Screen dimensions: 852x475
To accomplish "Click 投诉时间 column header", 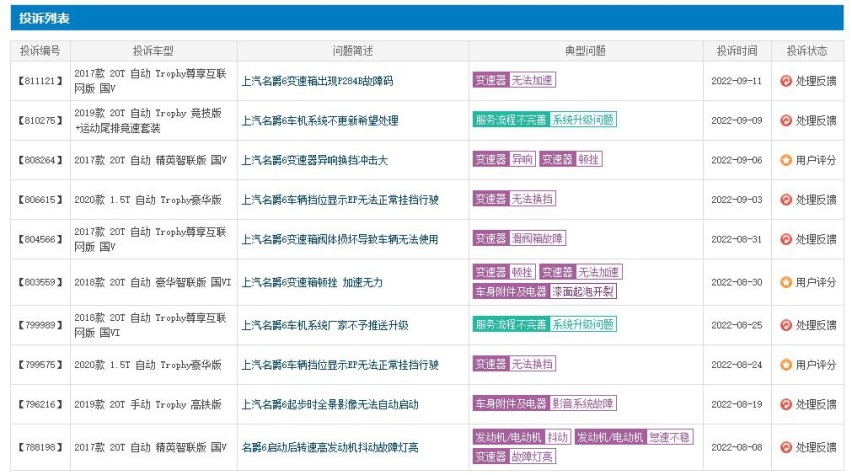I will 737,51.
